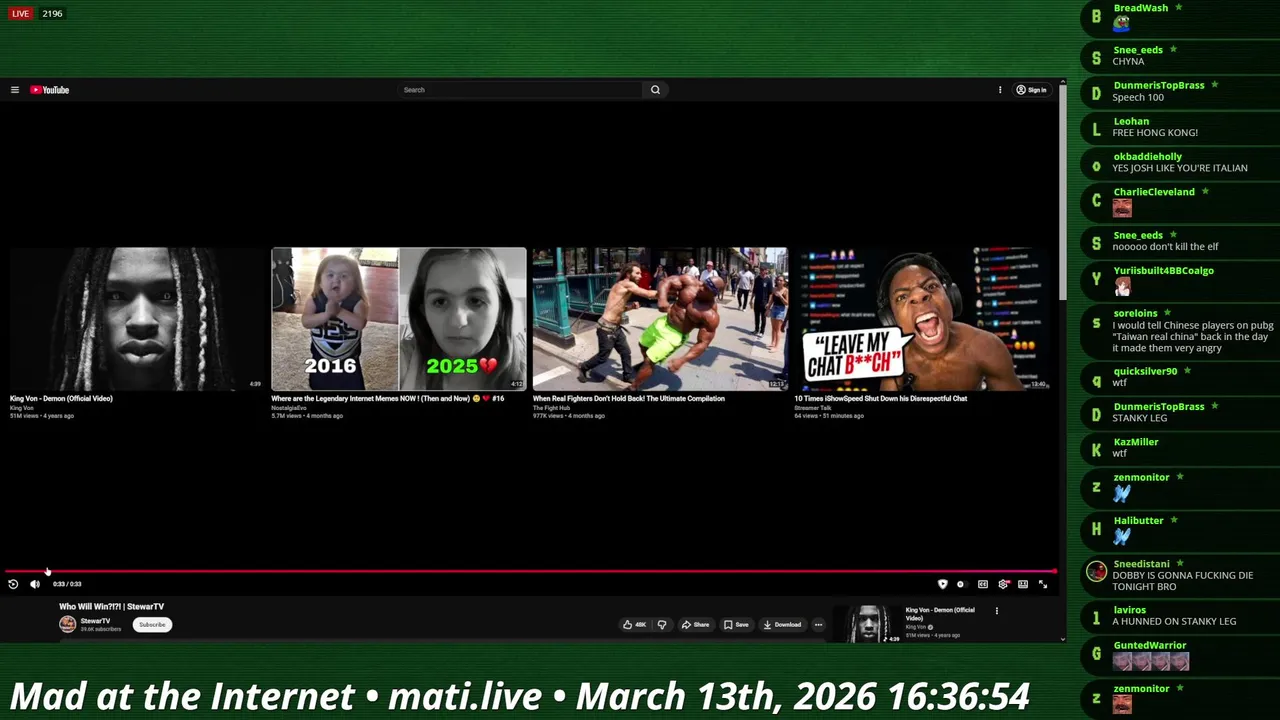Viewport: 1280px width, 720px height.
Task: Open the King Von Demon endscreen thumbnail
Action: (137, 319)
